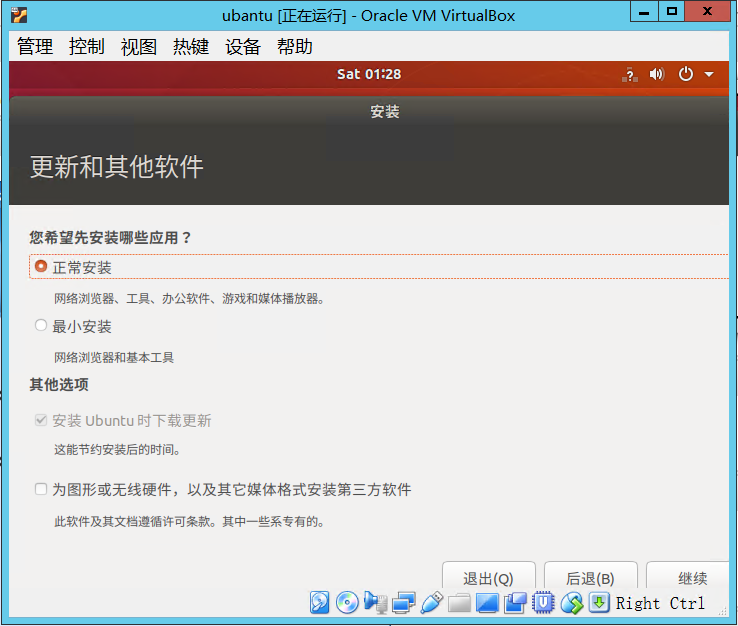Open the 帮助 menu
738x626 pixels.
[295, 46]
